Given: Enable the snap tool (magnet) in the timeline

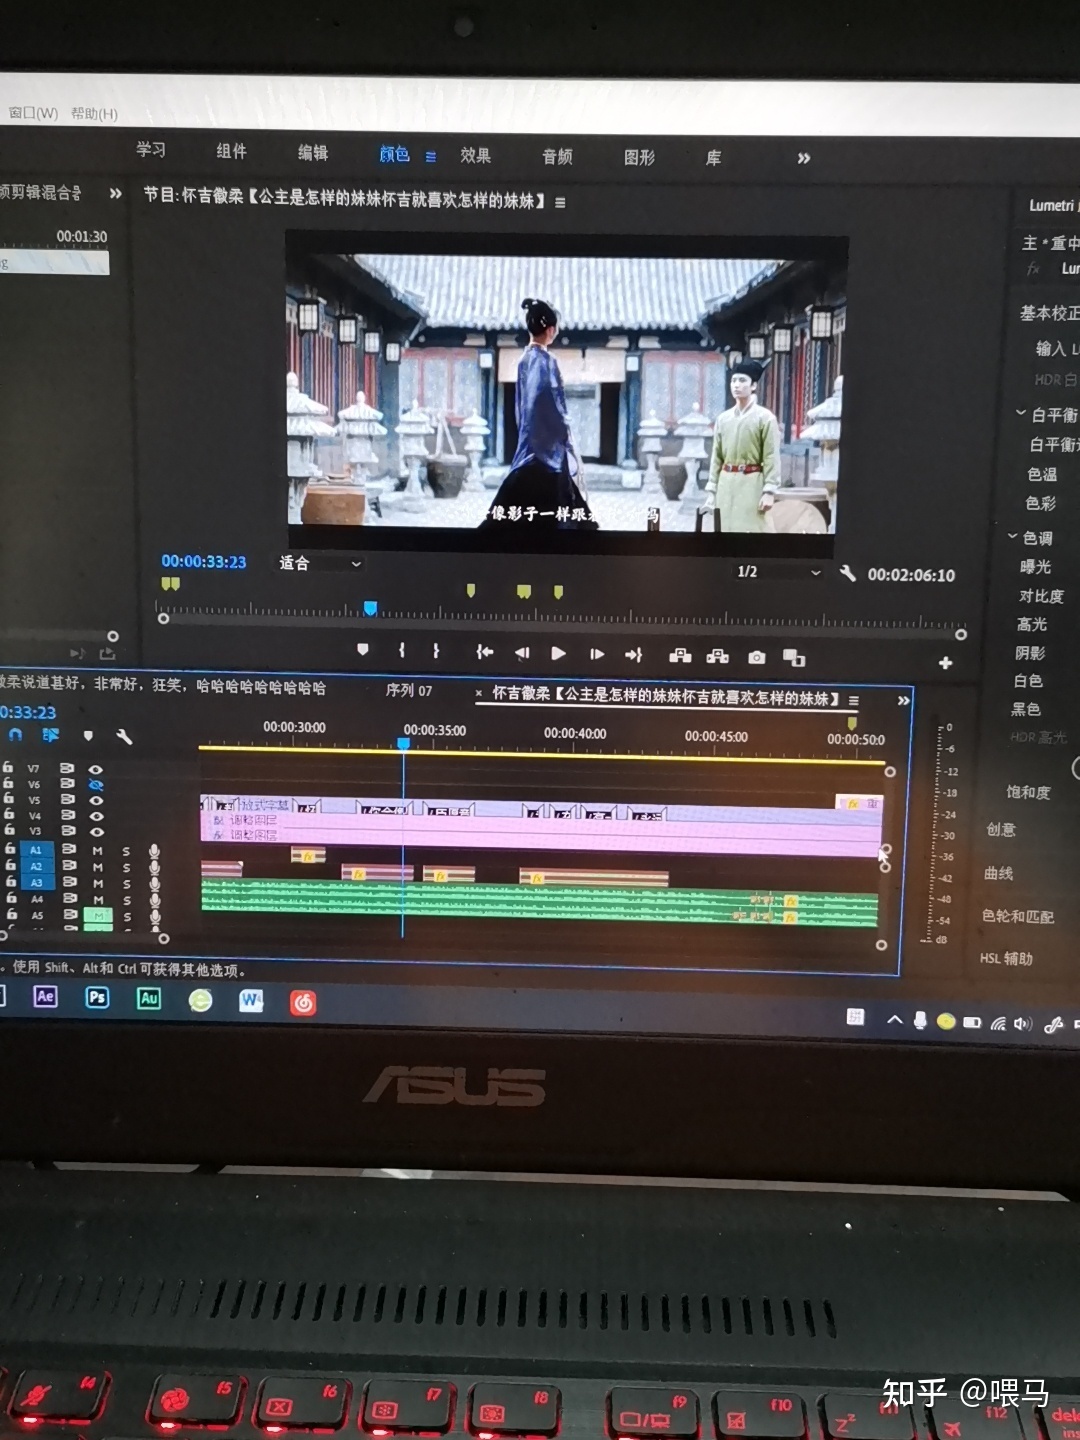Looking at the screenshot, I should [x=14, y=735].
